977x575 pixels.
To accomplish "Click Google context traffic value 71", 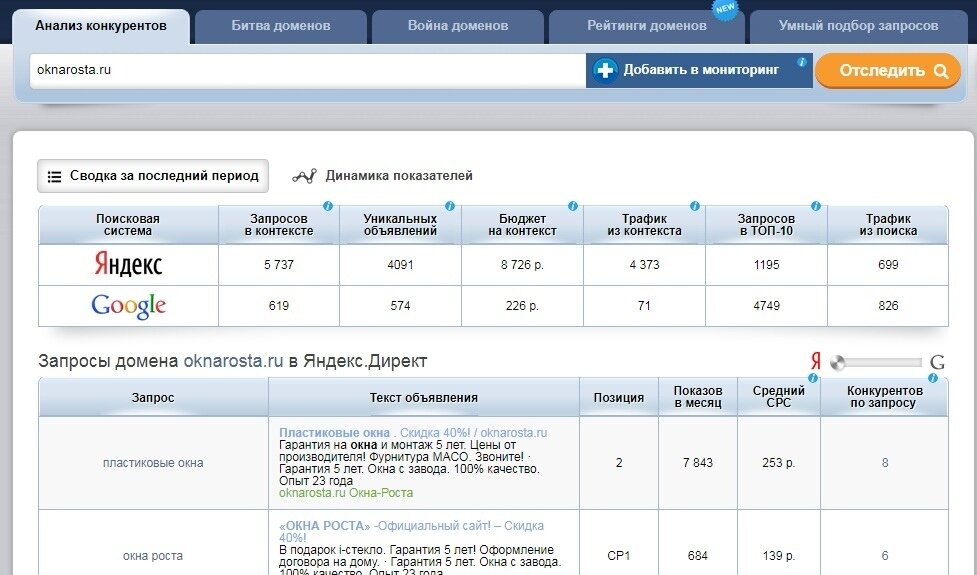I will click(644, 306).
